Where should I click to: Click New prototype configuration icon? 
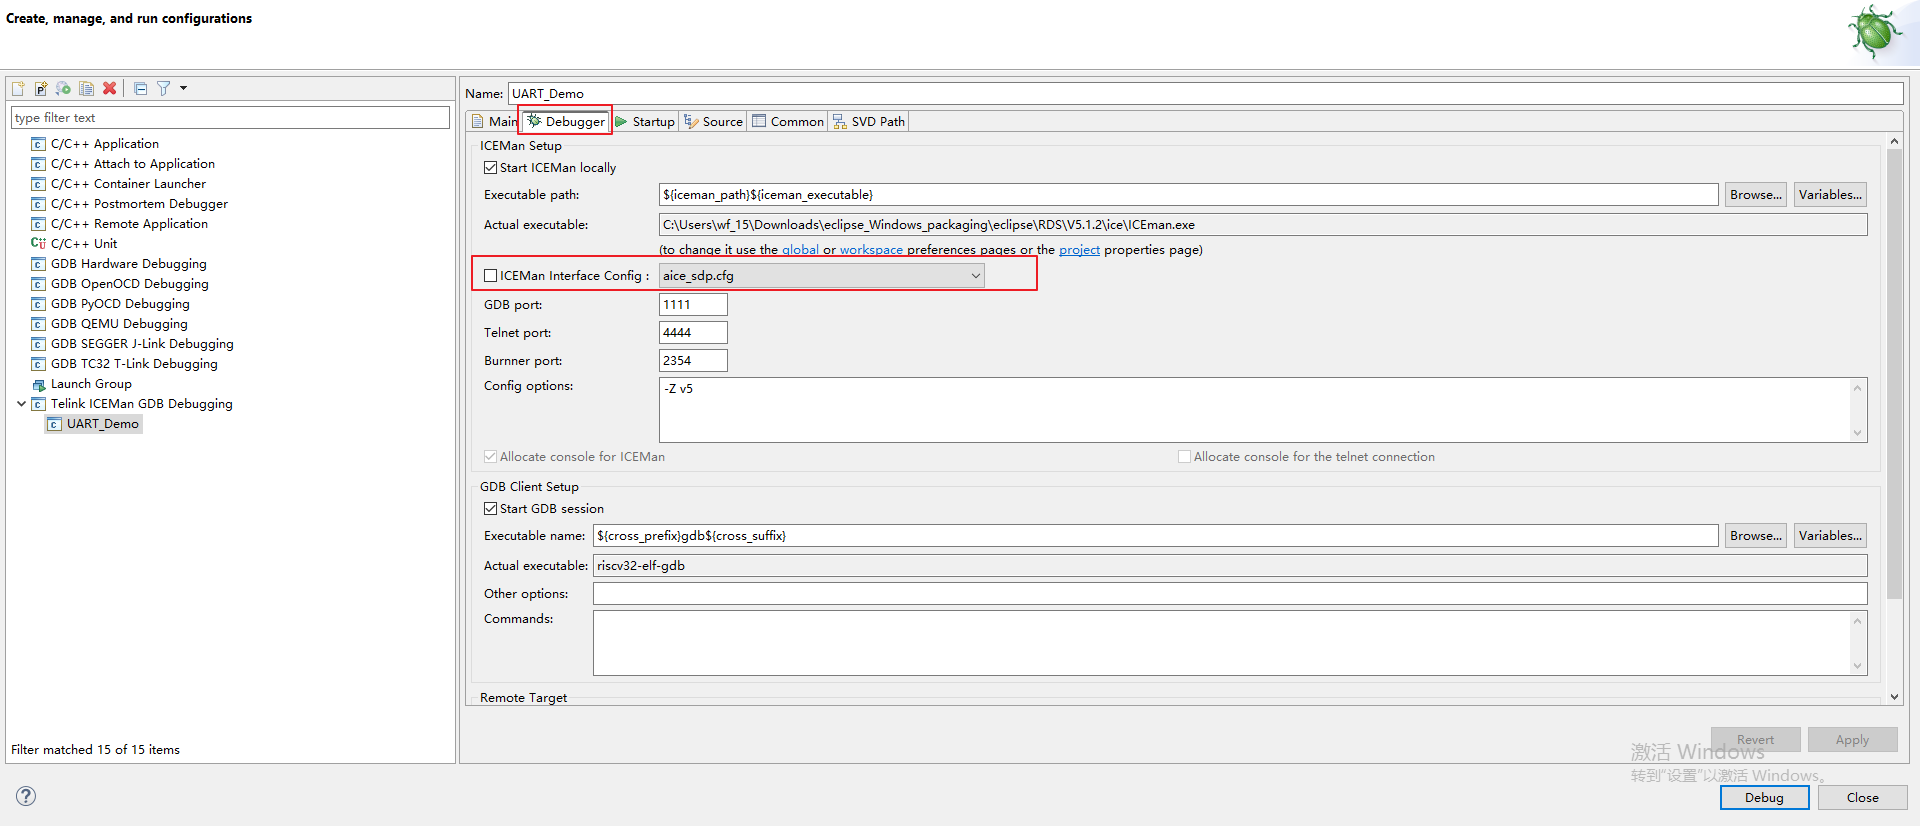[41, 89]
